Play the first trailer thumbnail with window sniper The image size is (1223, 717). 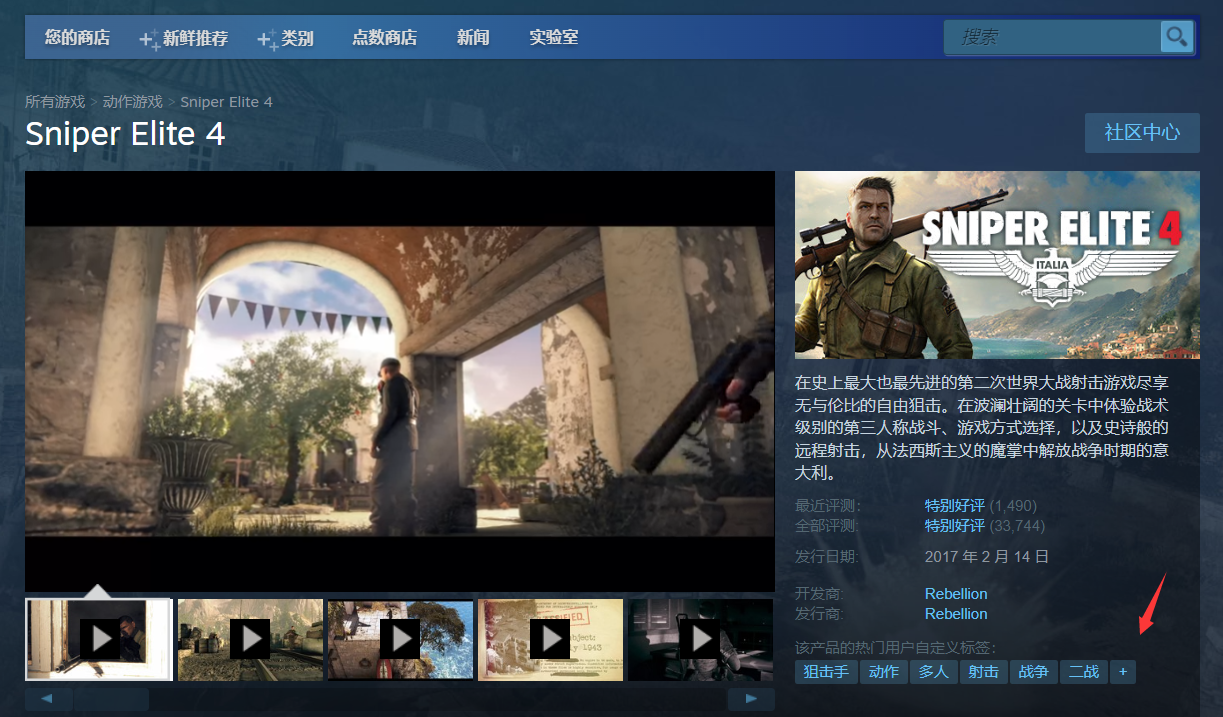(99, 639)
